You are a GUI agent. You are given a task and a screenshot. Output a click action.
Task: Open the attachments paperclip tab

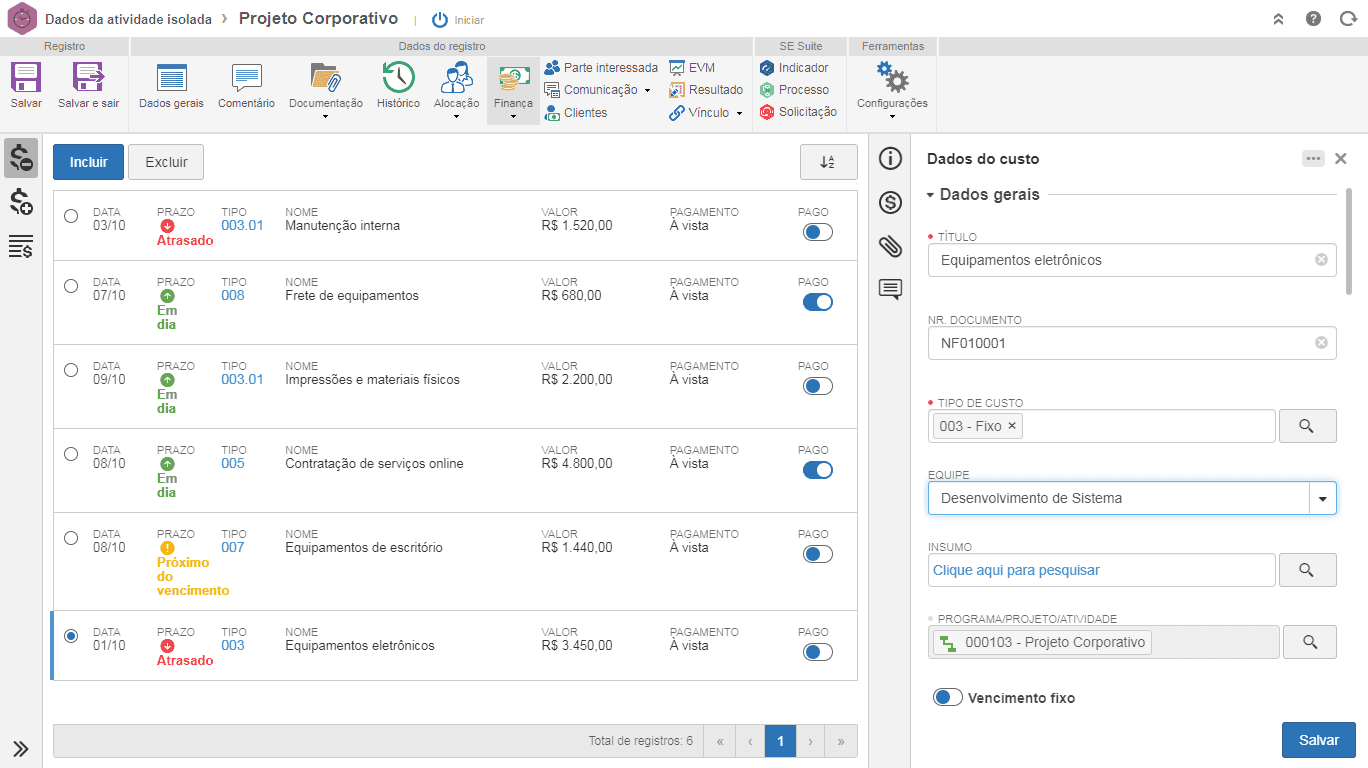[890, 246]
